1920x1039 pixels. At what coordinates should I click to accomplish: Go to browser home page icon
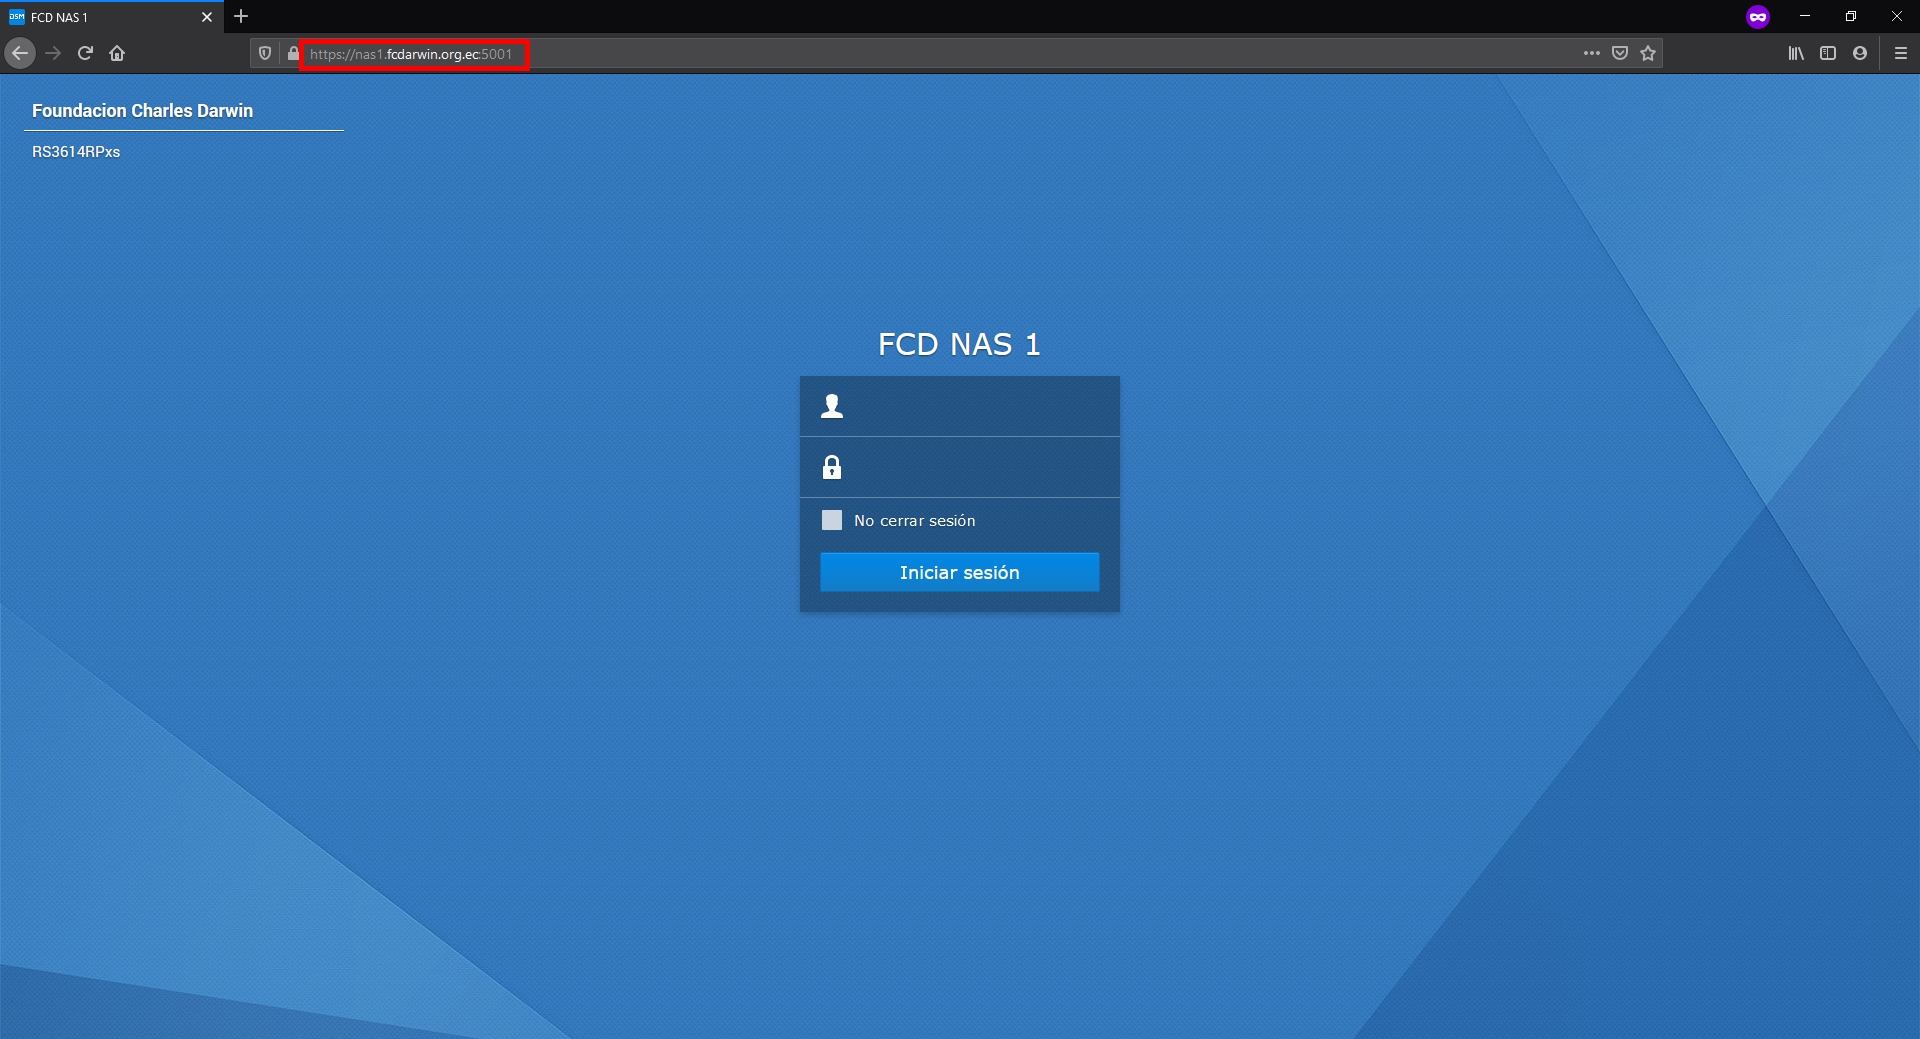pyautogui.click(x=117, y=53)
